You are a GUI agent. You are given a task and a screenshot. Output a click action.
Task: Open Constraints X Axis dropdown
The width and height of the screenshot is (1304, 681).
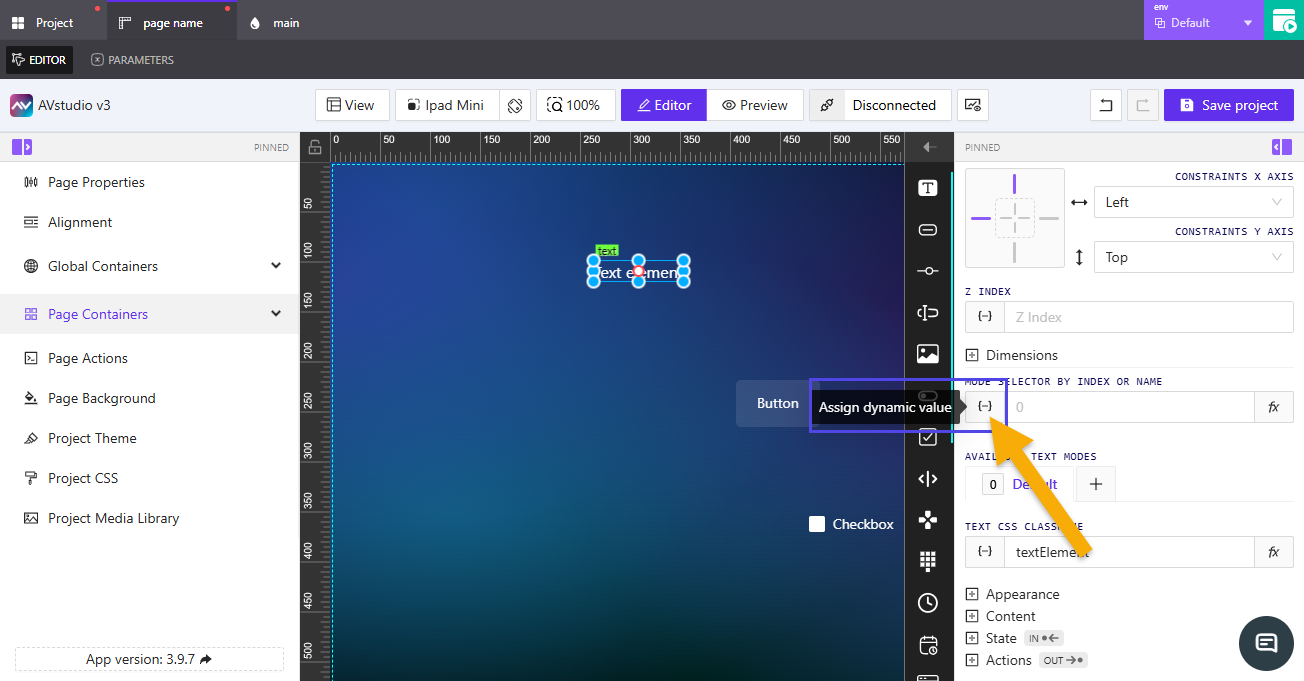1193,202
